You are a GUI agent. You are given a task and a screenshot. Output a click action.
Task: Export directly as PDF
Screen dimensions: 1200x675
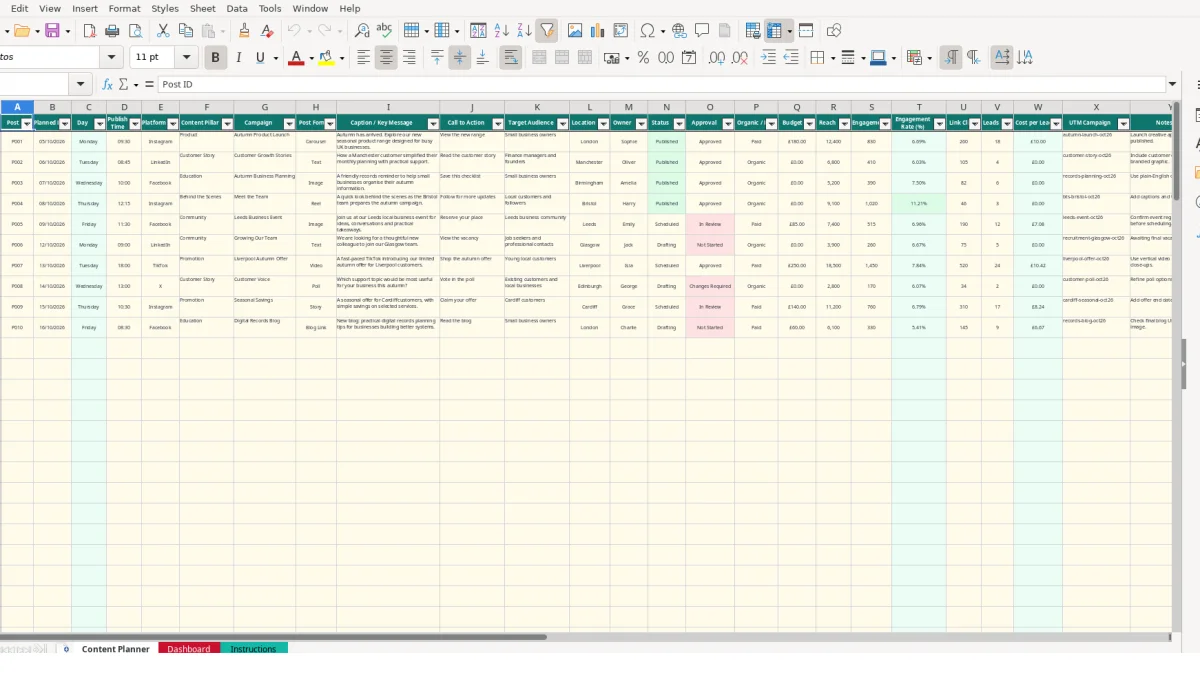click(x=89, y=31)
